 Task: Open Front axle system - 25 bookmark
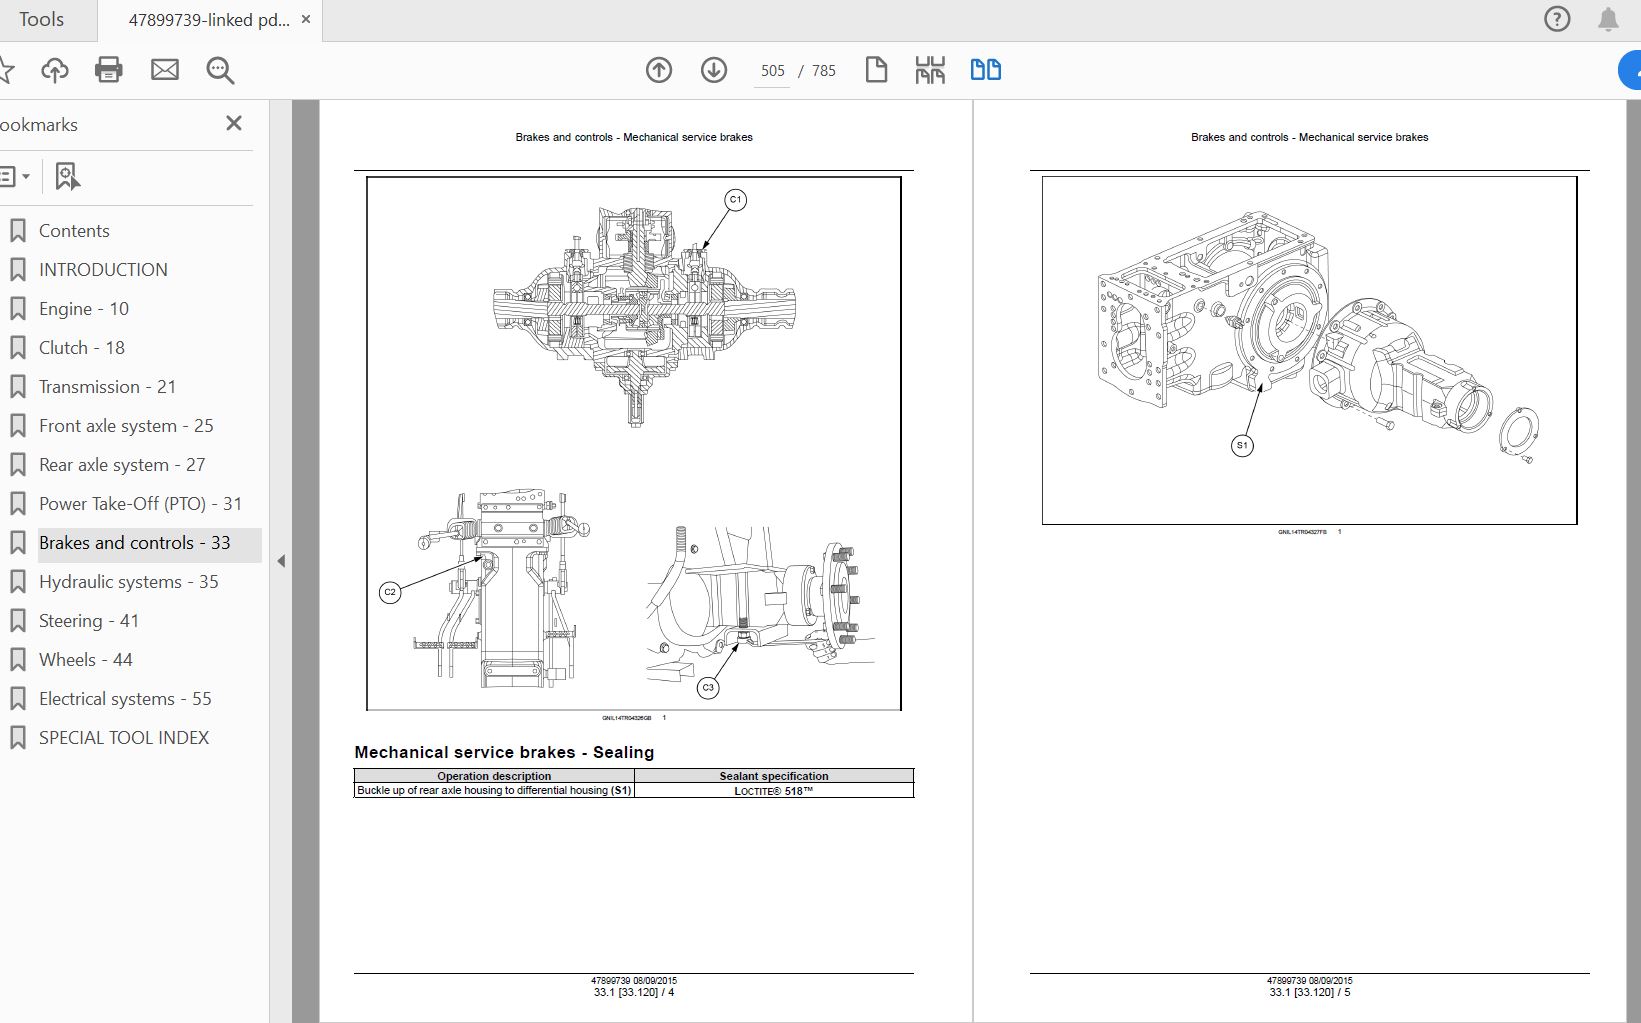(126, 426)
